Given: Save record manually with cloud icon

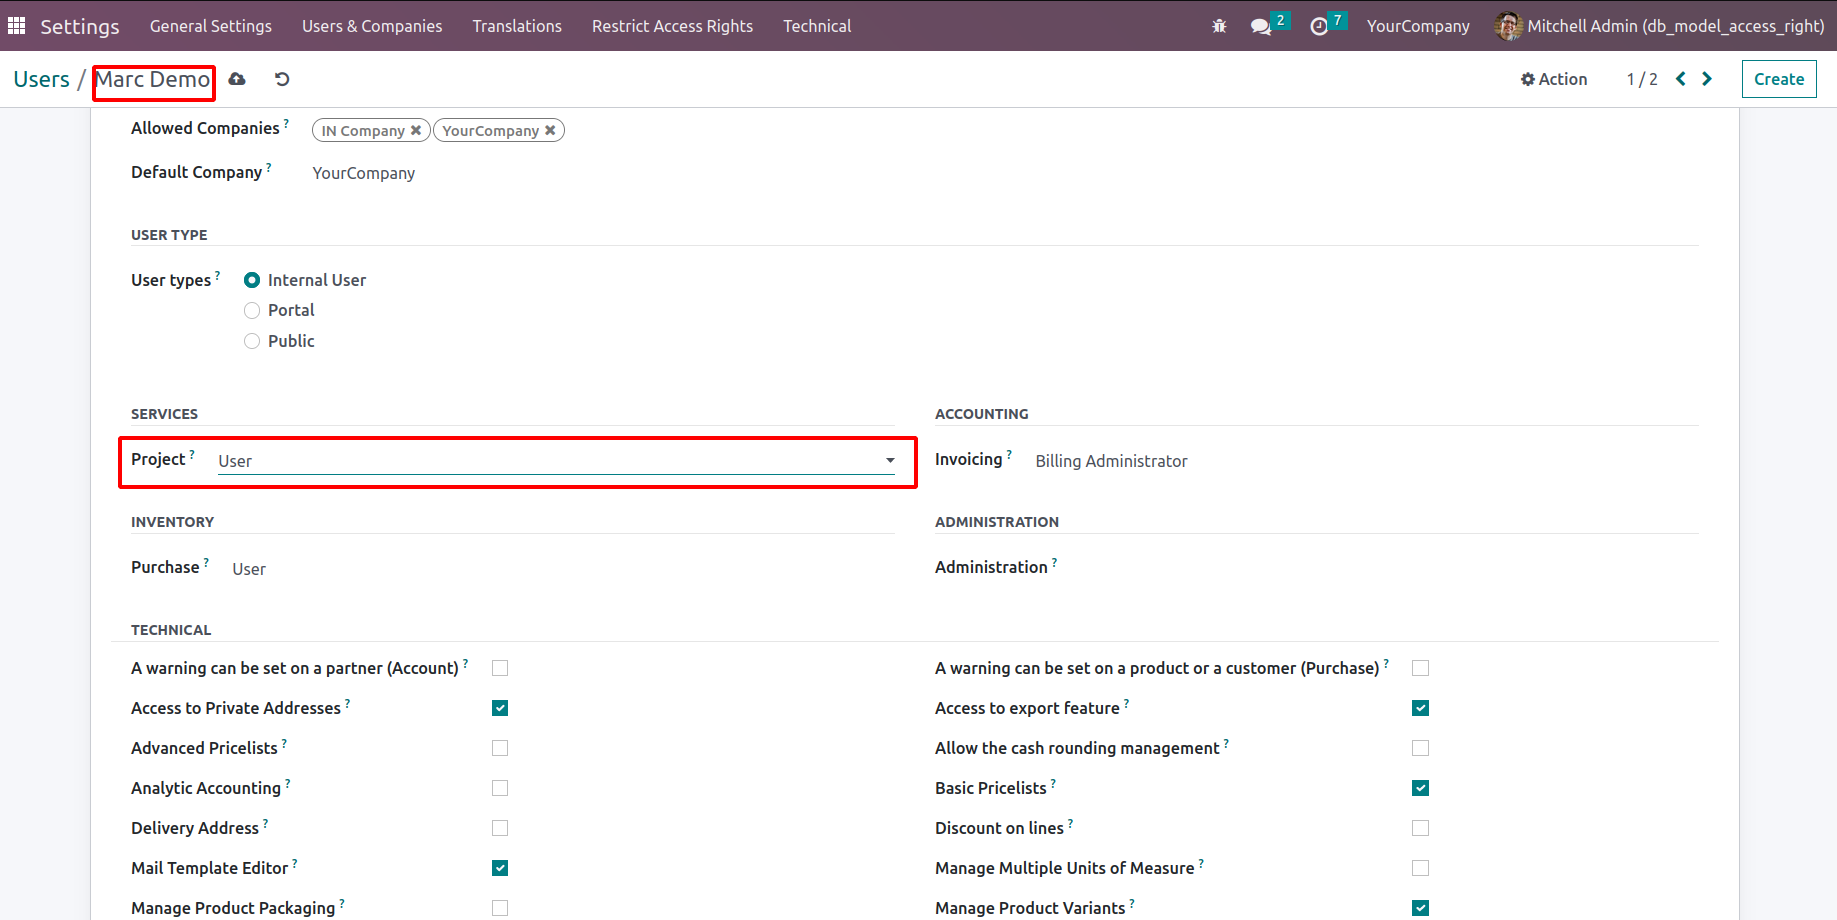Looking at the screenshot, I should (237, 79).
